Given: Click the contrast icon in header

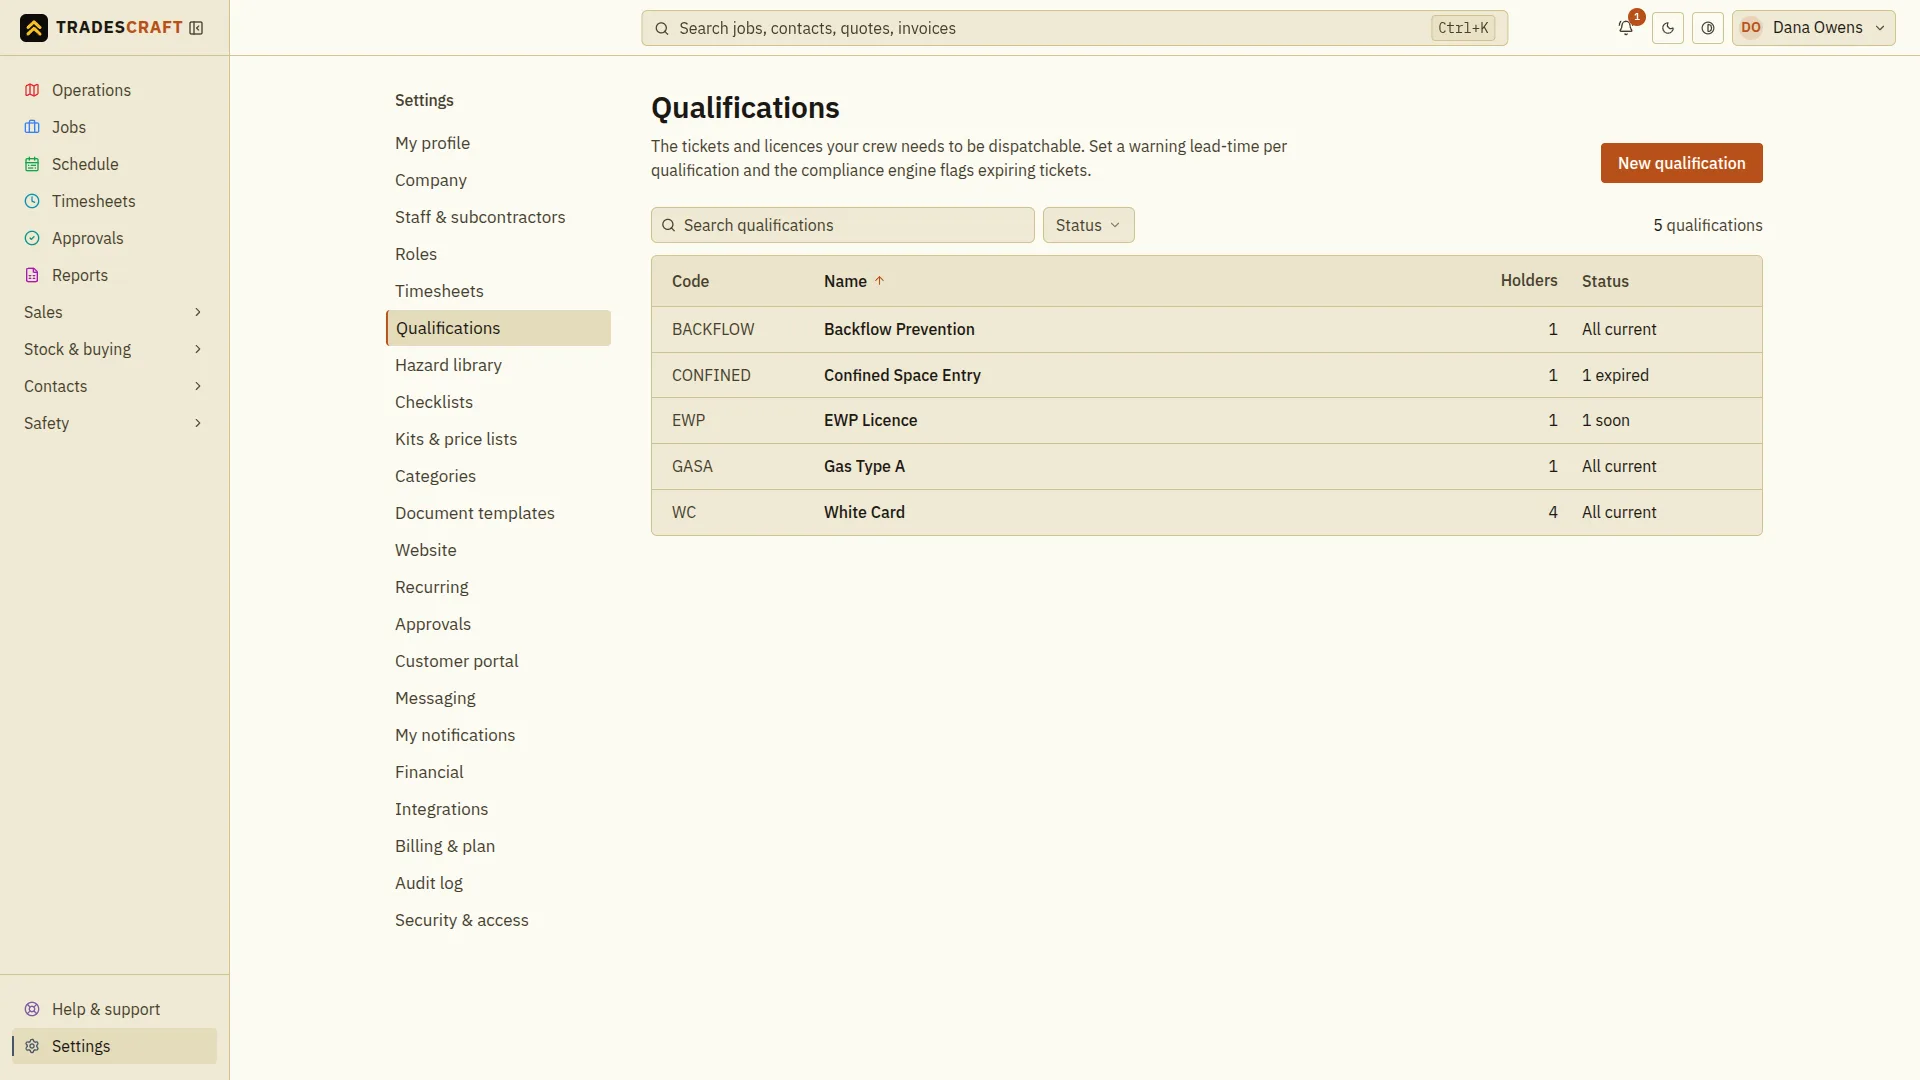Looking at the screenshot, I should point(1708,28).
